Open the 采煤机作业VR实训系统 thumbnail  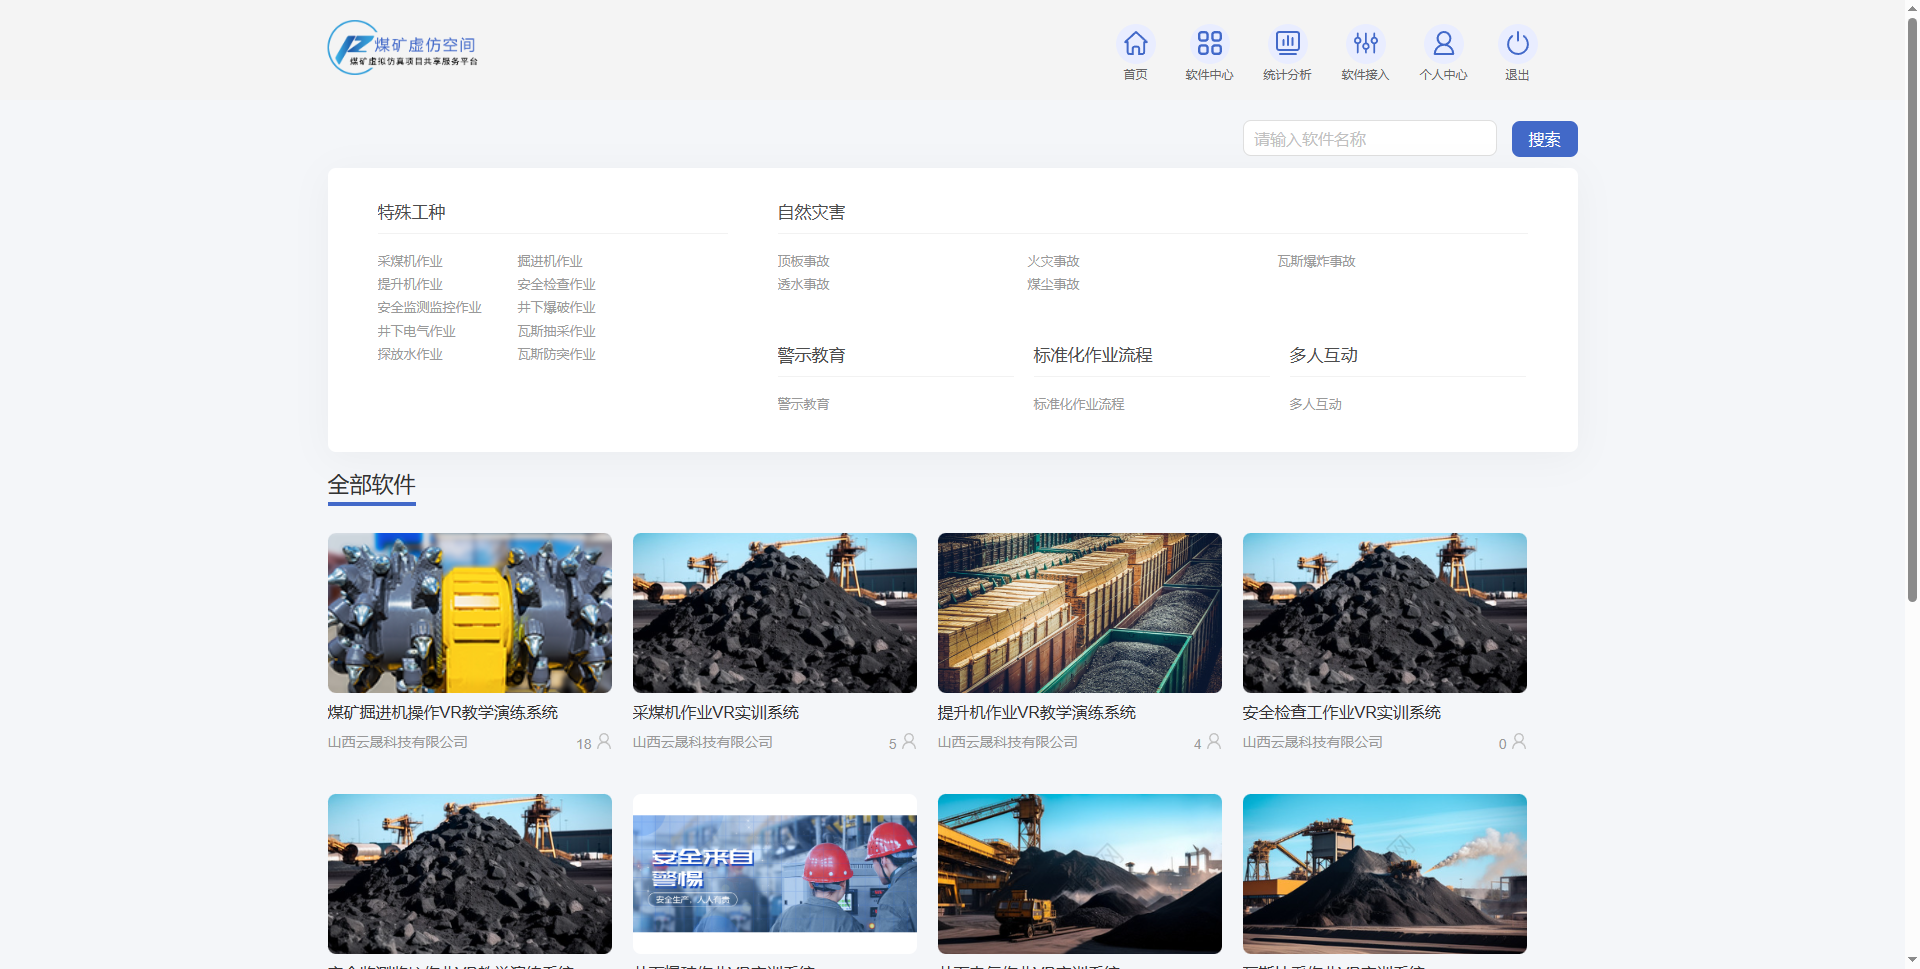[775, 613]
